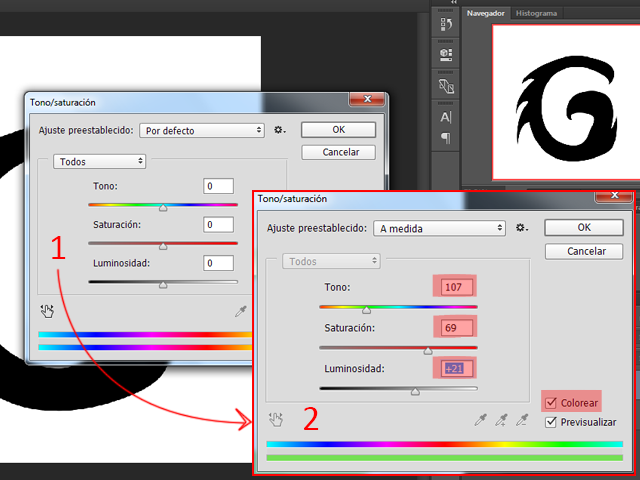Open the Character panel icon (A|)
Screen dimensions: 640x480
(446, 118)
